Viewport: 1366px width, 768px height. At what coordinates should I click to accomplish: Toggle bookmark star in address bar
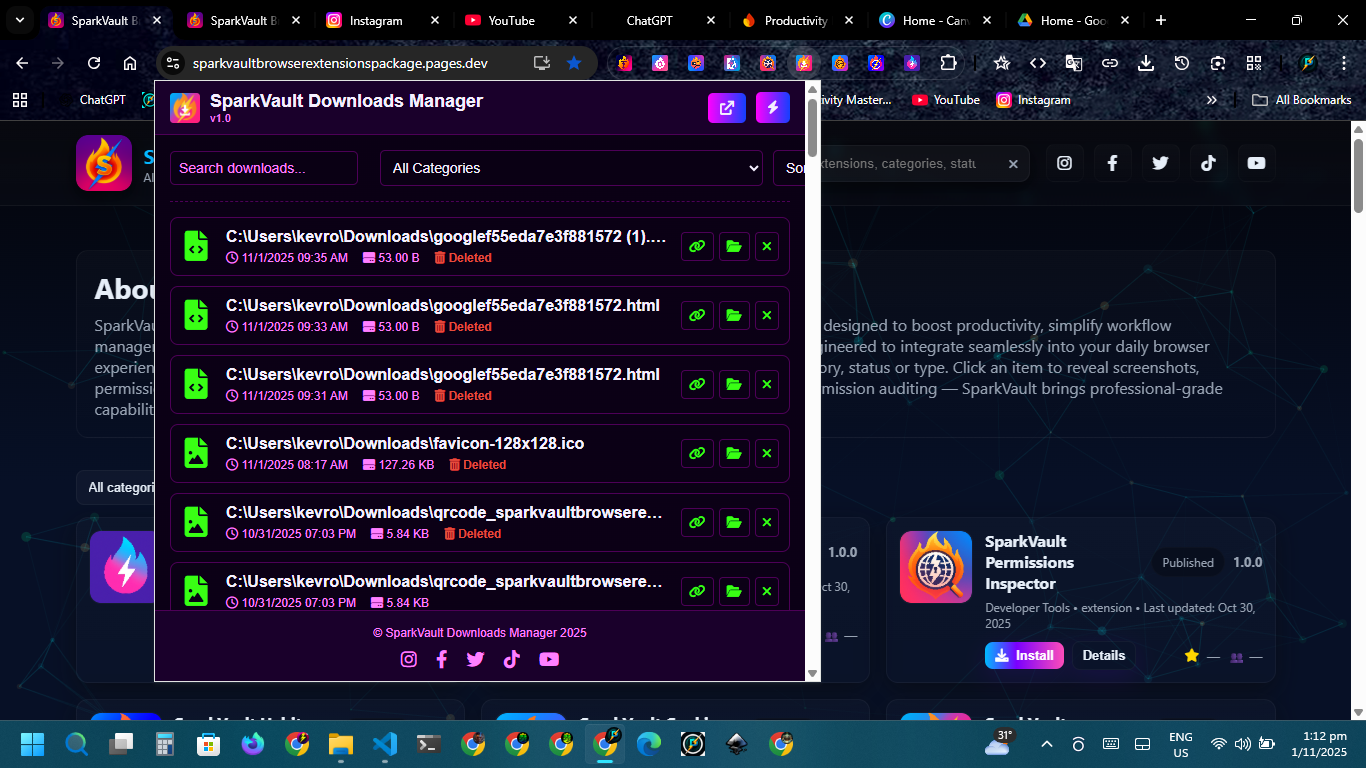(x=574, y=63)
